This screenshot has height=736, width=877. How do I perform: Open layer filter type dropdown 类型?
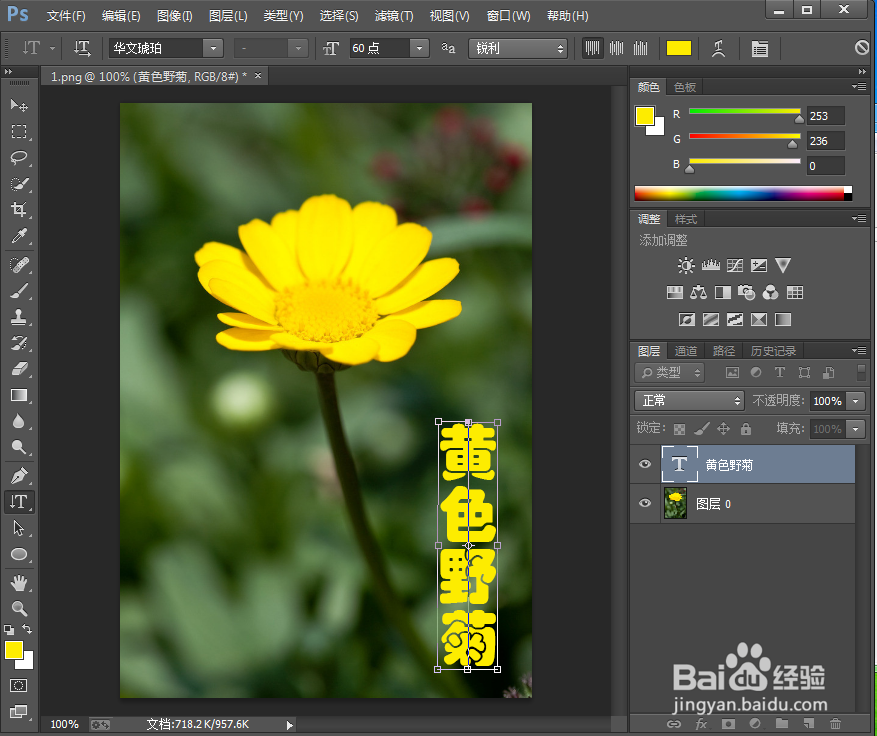[x=669, y=372]
